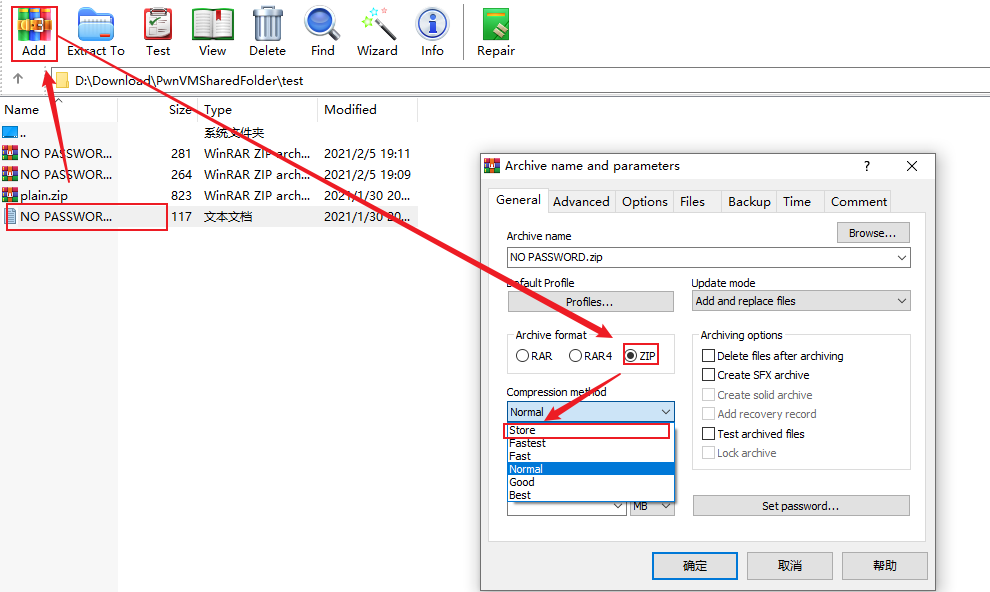The image size is (990, 592).
Task: Click the Set password button
Action: (800, 506)
